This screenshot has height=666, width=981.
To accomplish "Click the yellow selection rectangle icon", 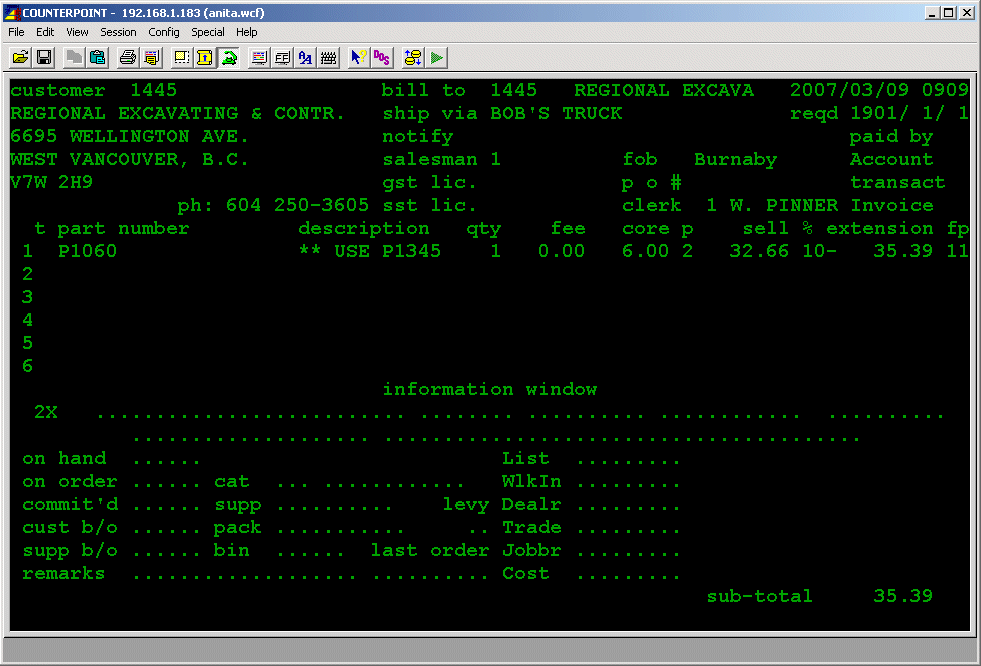I will coord(181,58).
